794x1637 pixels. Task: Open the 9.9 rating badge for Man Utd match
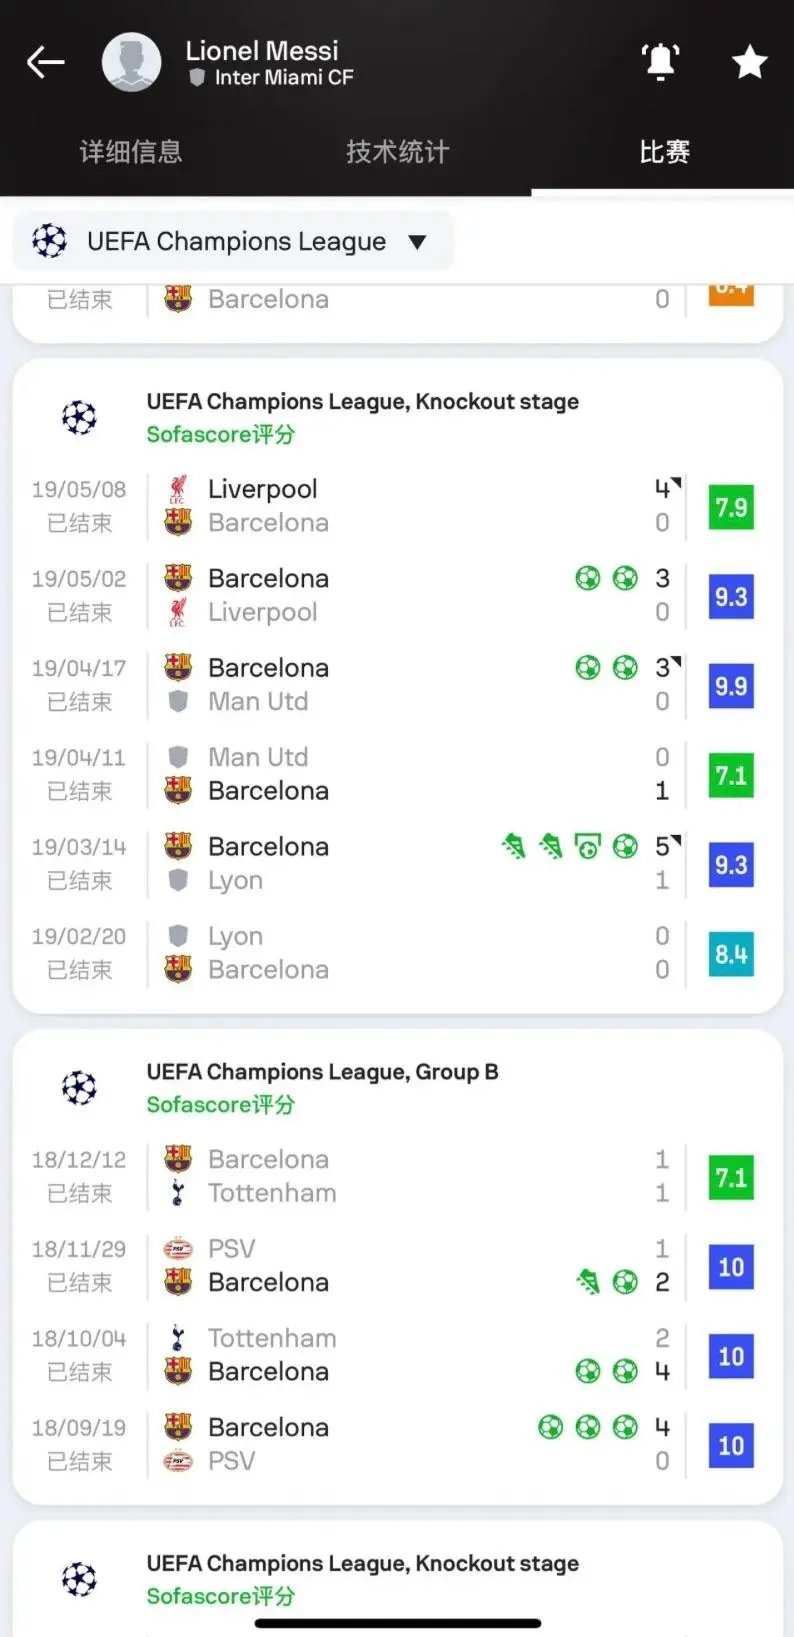pos(731,686)
